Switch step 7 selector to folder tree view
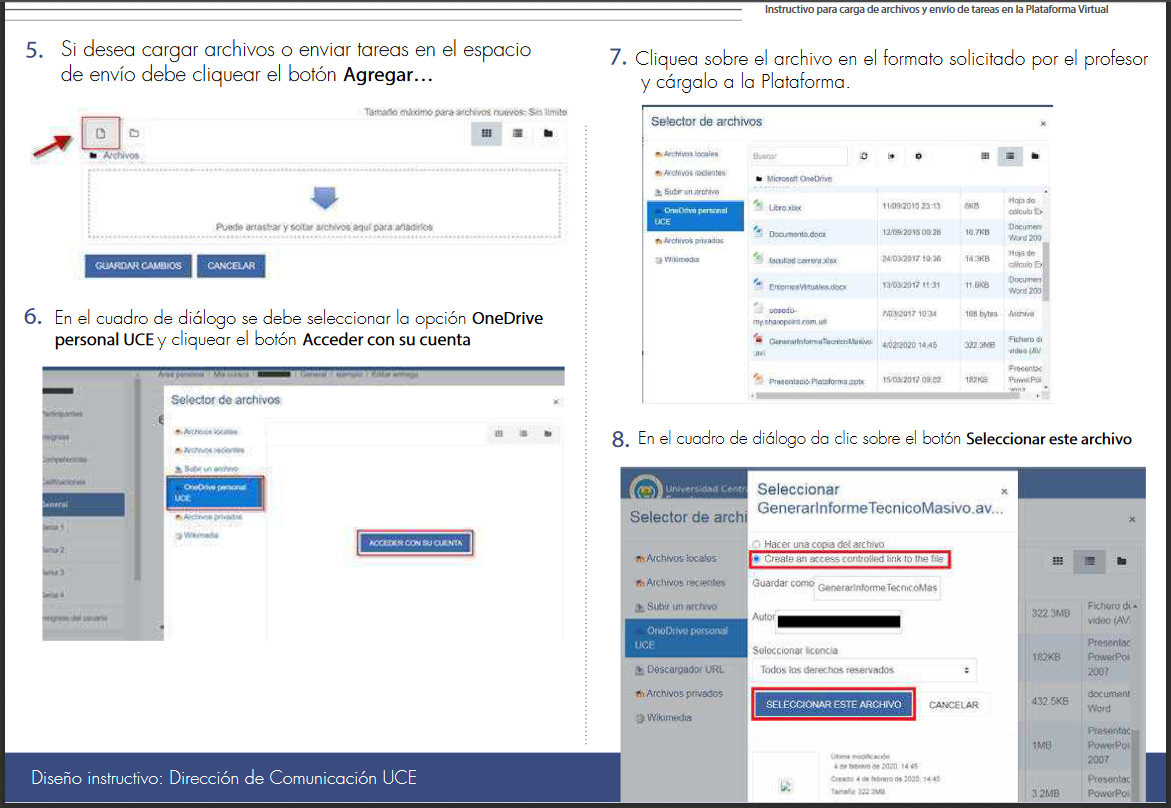The image size is (1171, 808). (1035, 156)
